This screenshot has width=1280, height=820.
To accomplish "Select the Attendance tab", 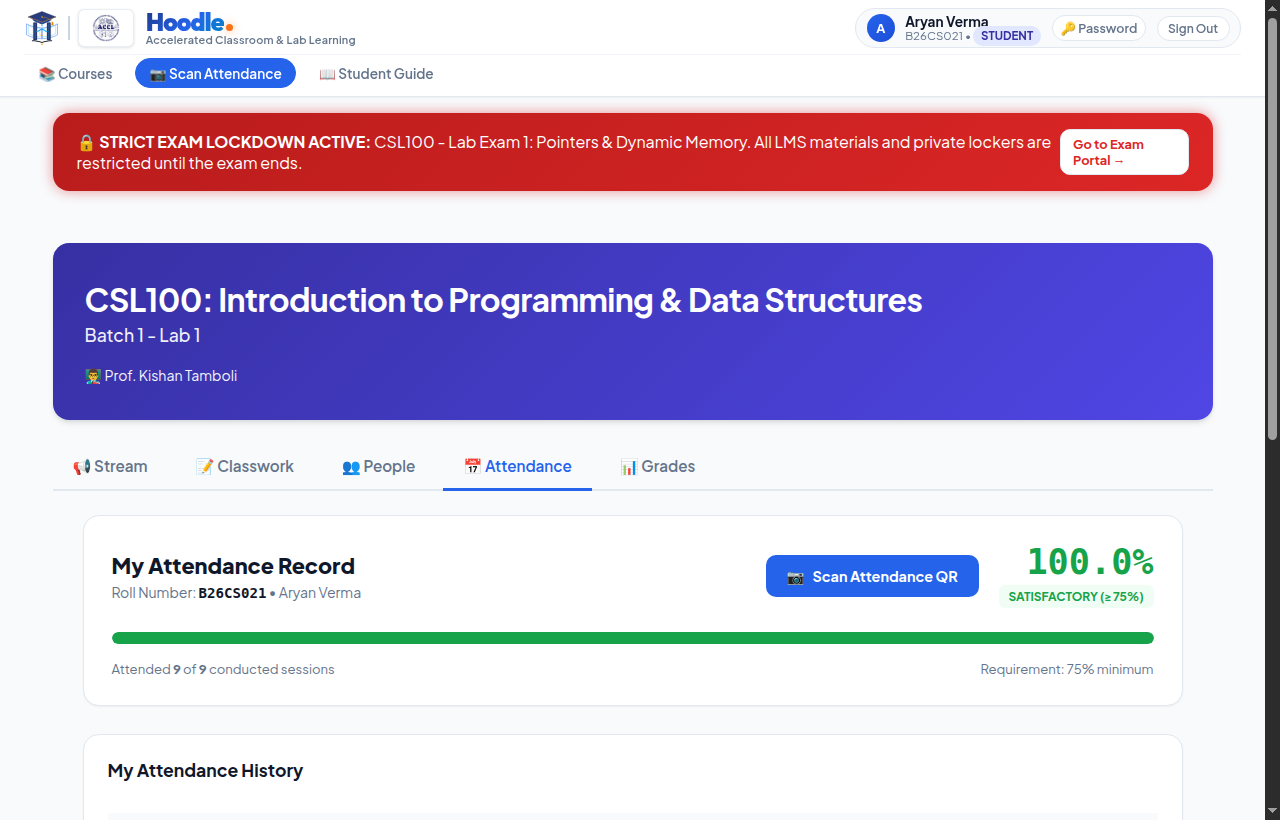I will click(517, 466).
